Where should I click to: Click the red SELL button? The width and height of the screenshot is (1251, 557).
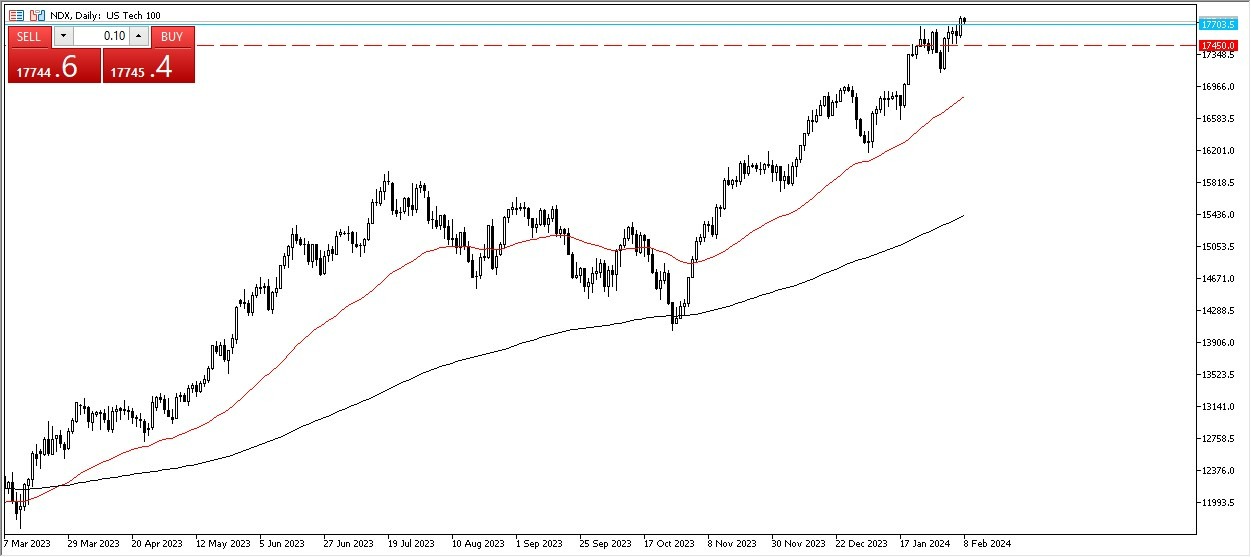click(30, 36)
